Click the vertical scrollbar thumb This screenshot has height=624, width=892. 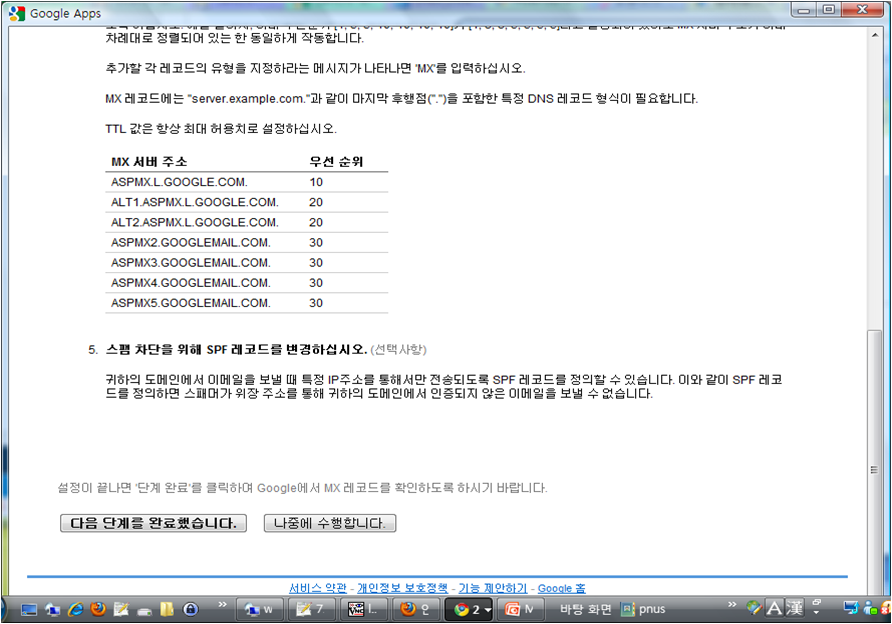(874, 462)
